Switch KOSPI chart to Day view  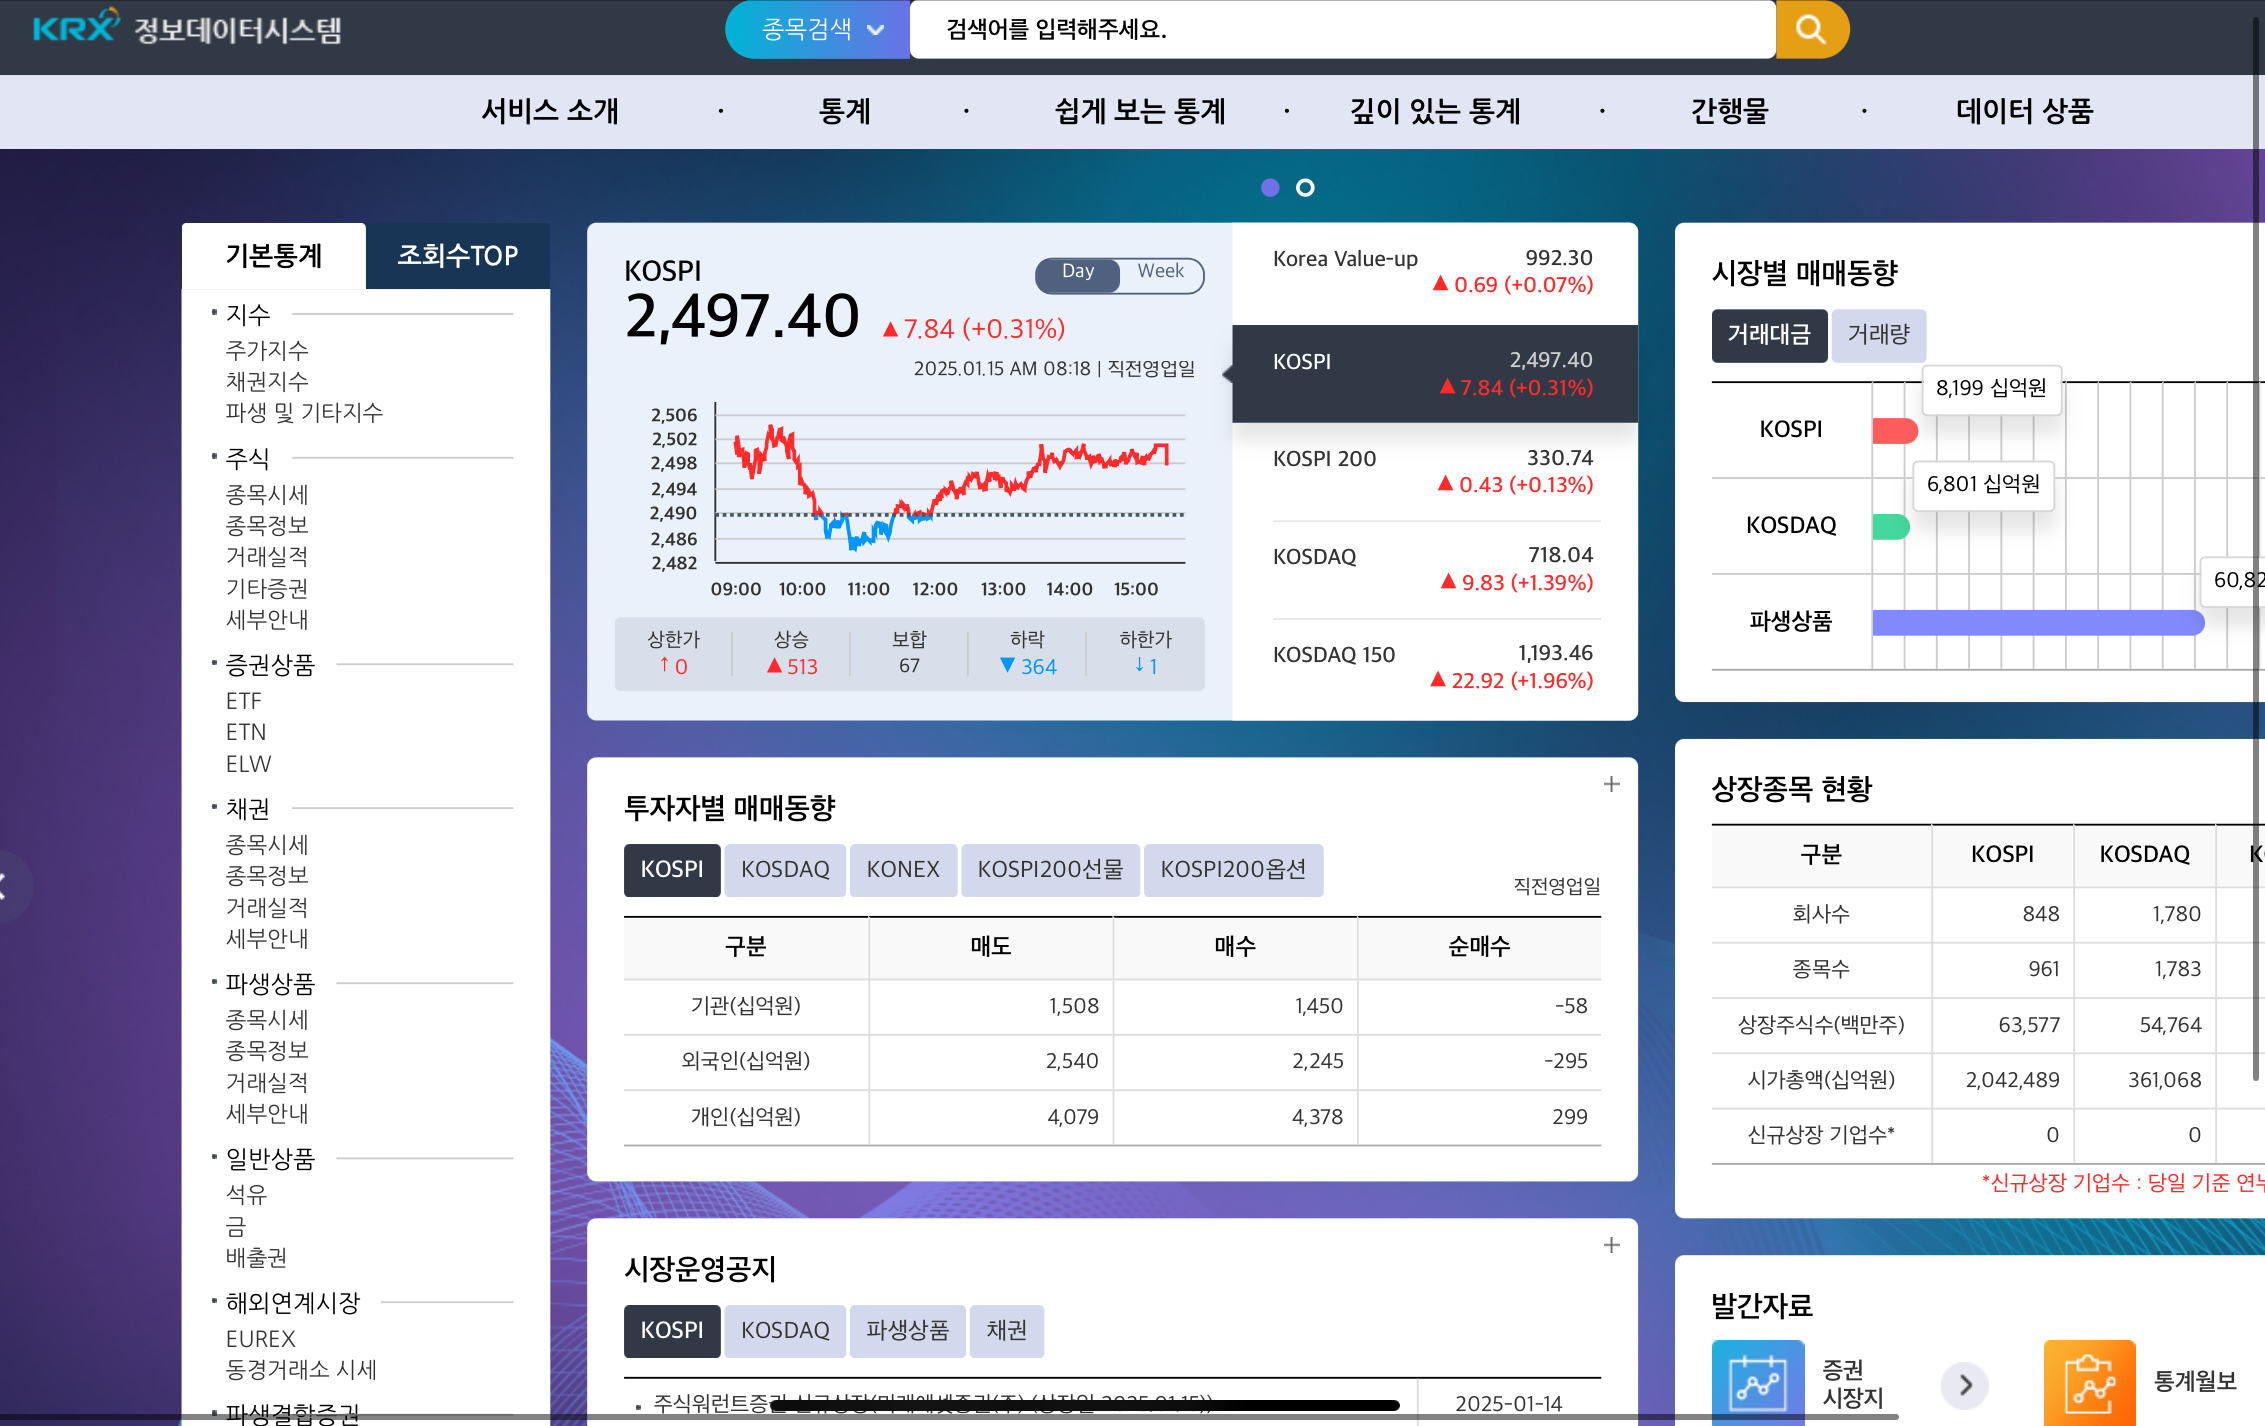[x=1077, y=272]
